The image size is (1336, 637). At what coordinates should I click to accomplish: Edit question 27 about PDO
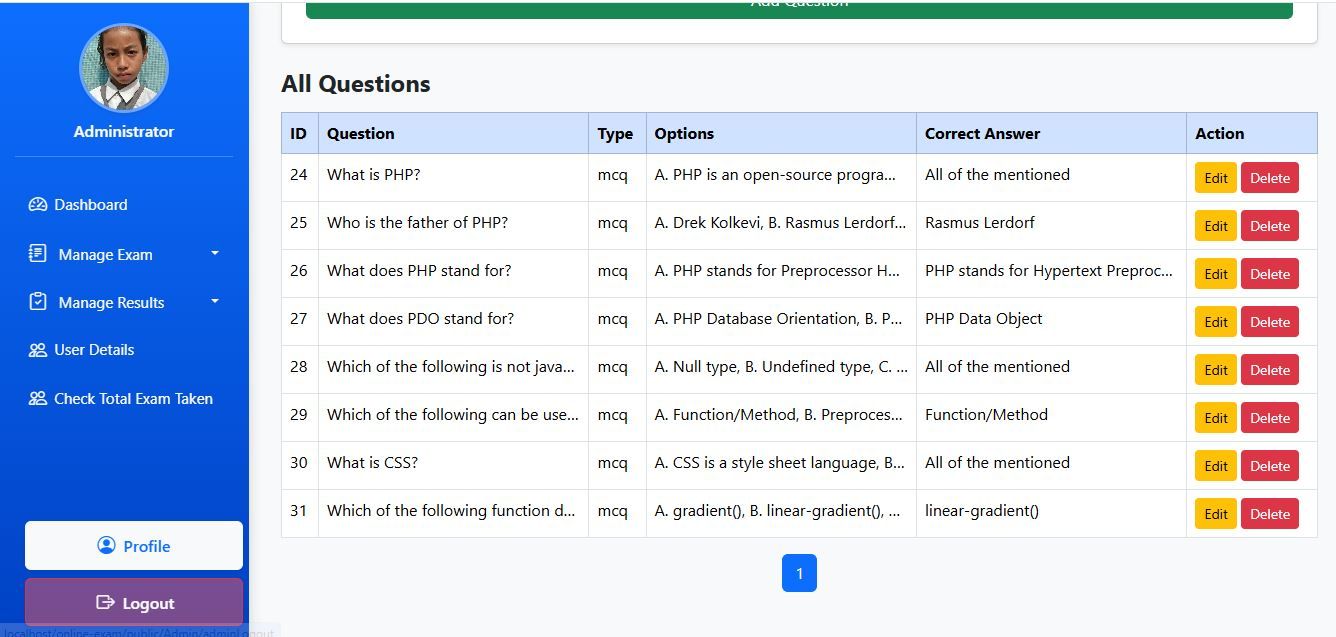pyautogui.click(x=1215, y=322)
